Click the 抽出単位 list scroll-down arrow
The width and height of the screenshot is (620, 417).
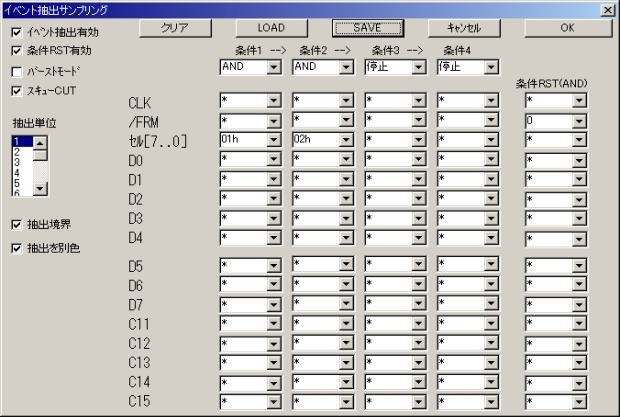40,188
